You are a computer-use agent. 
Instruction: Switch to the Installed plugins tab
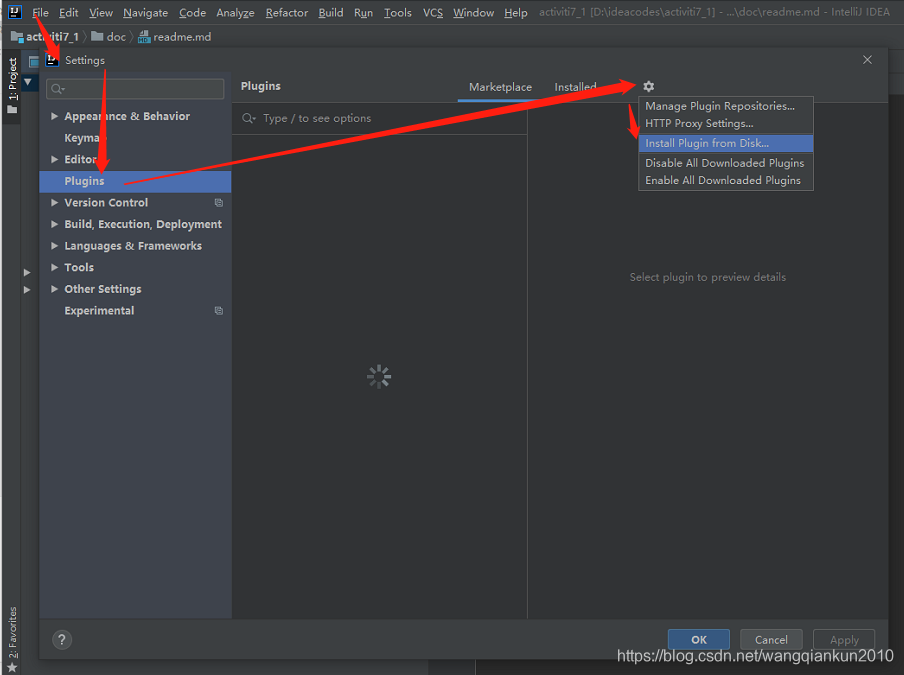point(575,87)
